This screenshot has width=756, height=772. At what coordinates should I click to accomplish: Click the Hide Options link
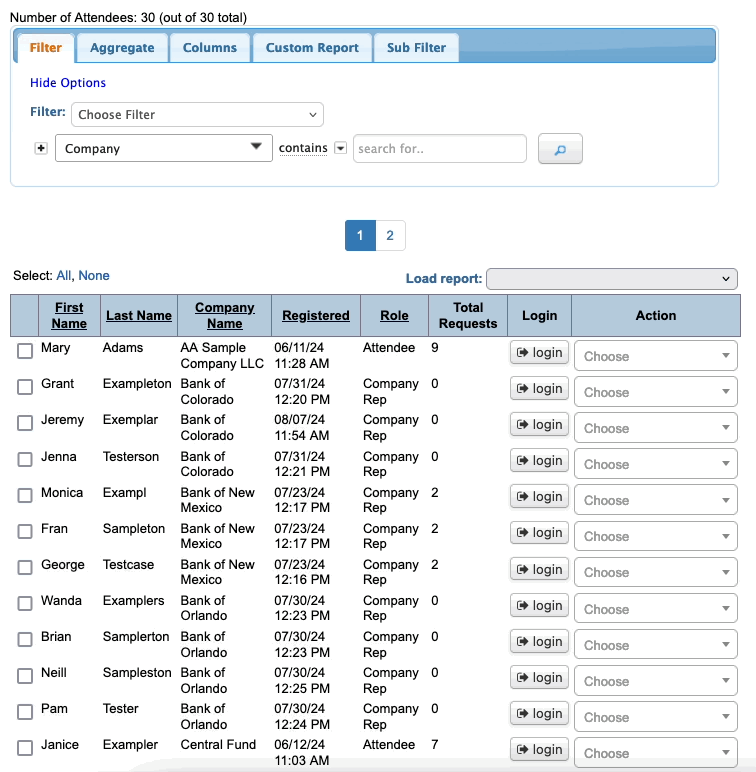68,83
